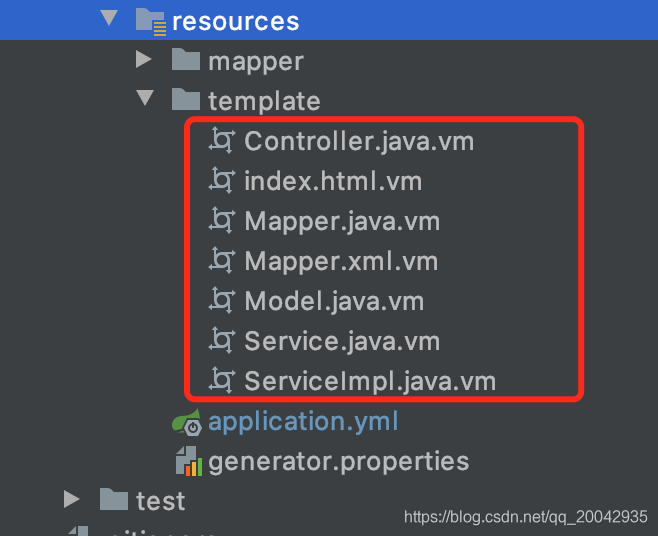Collapse the template folder arrow

click(145, 98)
